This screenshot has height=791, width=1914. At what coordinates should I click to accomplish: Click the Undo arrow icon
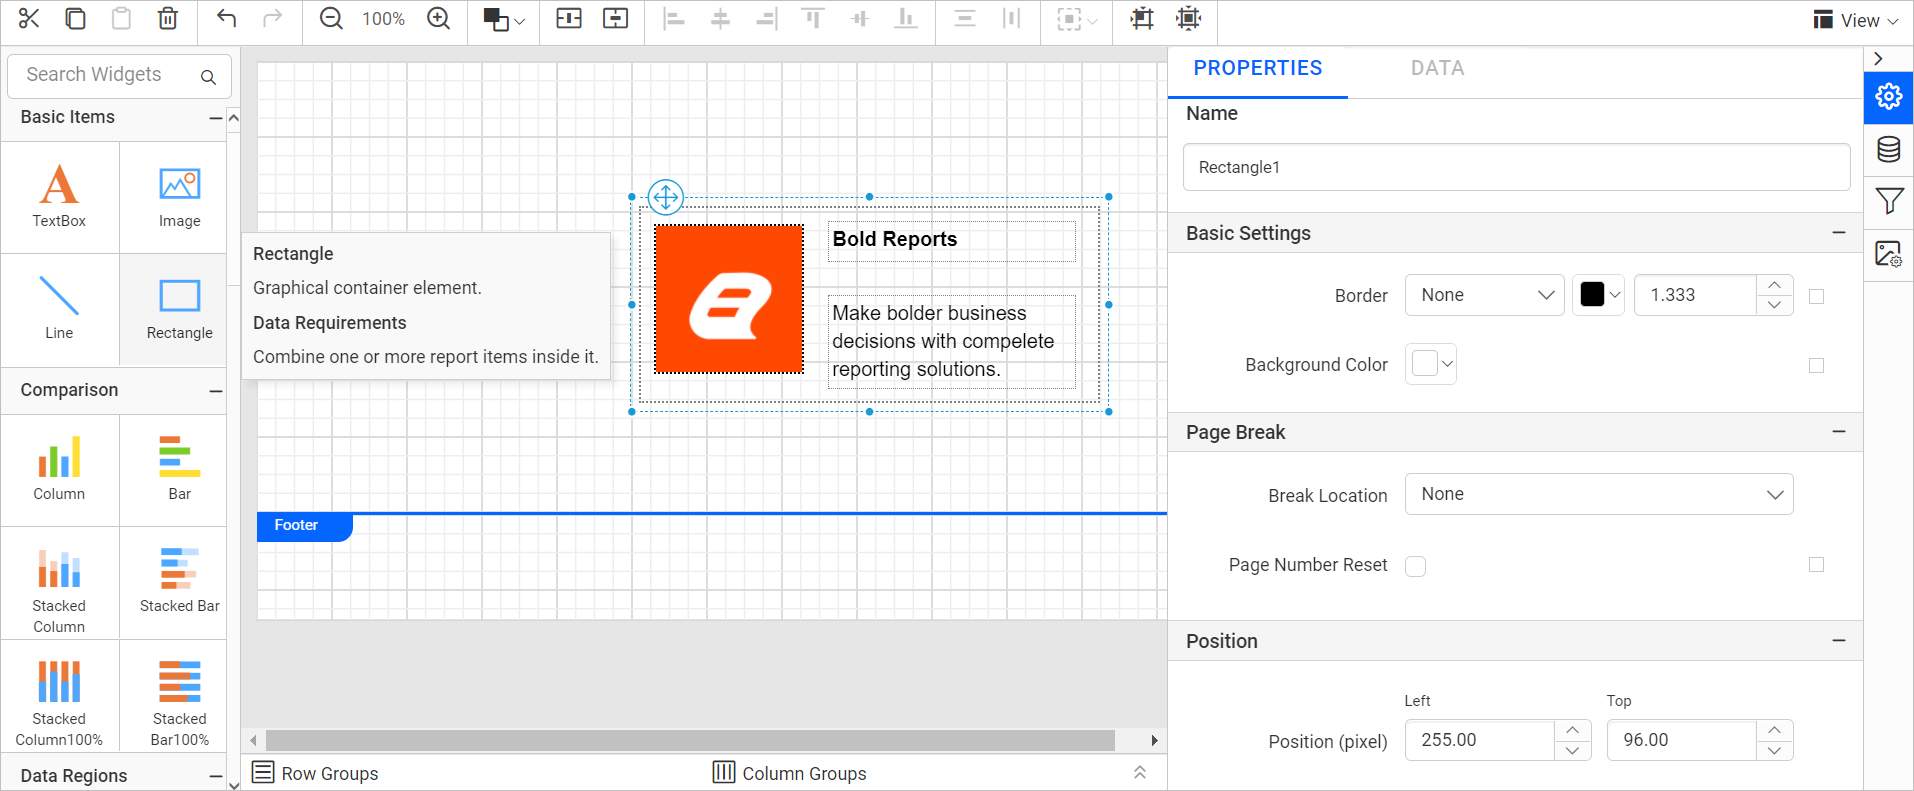tap(227, 19)
